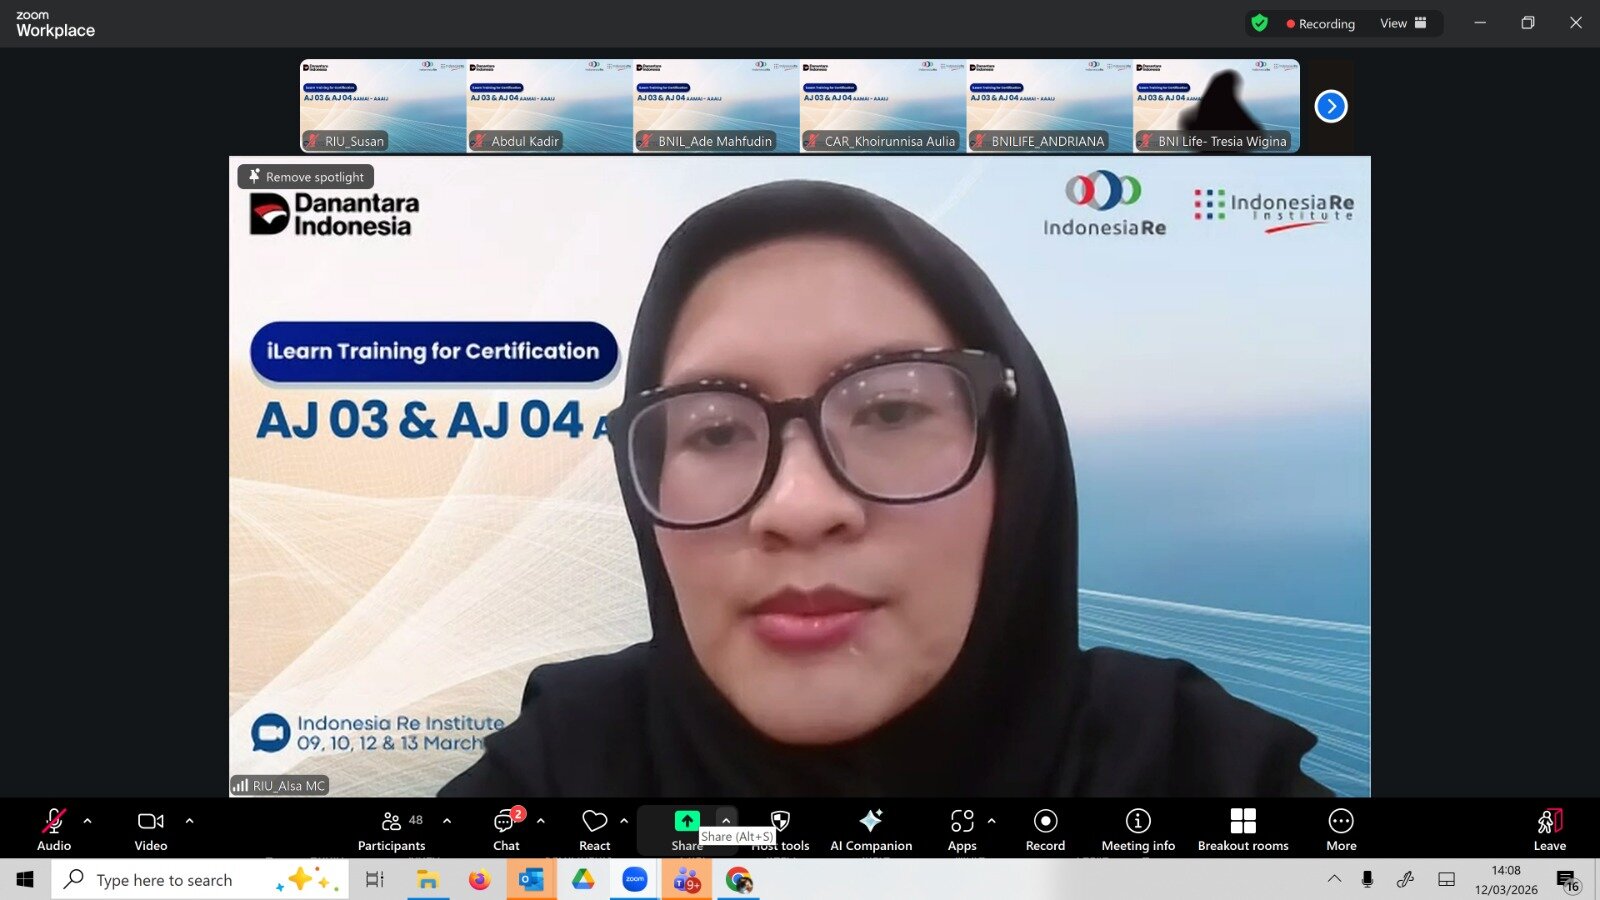Toggle the Record button
The image size is (1600, 900).
pyautogui.click(x=1045, y=829)
